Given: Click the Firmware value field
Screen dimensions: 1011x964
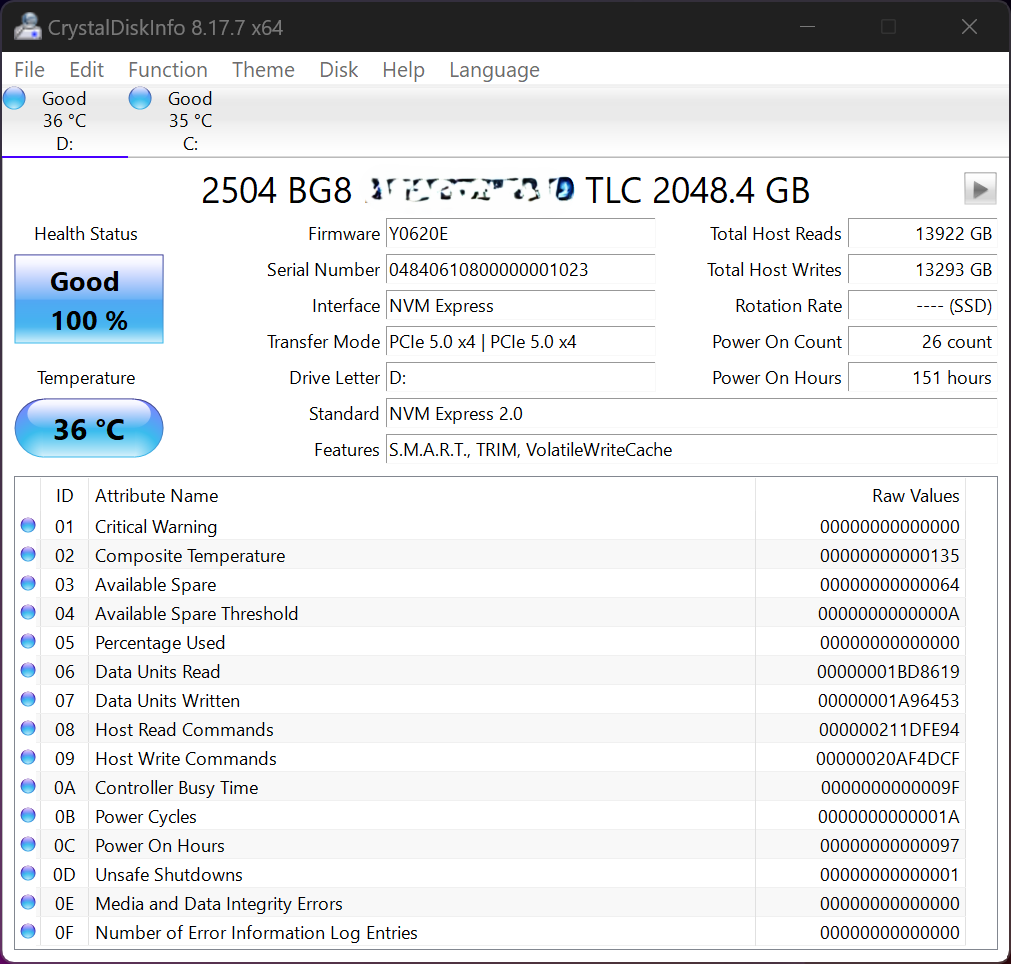Looking at the screenshot, I should click(520, 234).
